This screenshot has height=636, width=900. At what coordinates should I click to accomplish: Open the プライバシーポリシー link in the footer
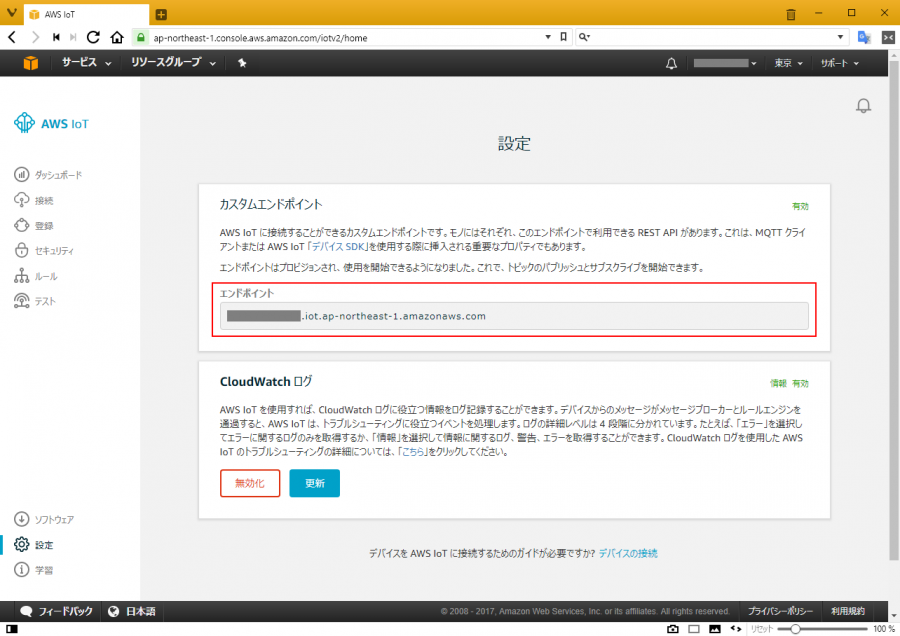point(779,611)
